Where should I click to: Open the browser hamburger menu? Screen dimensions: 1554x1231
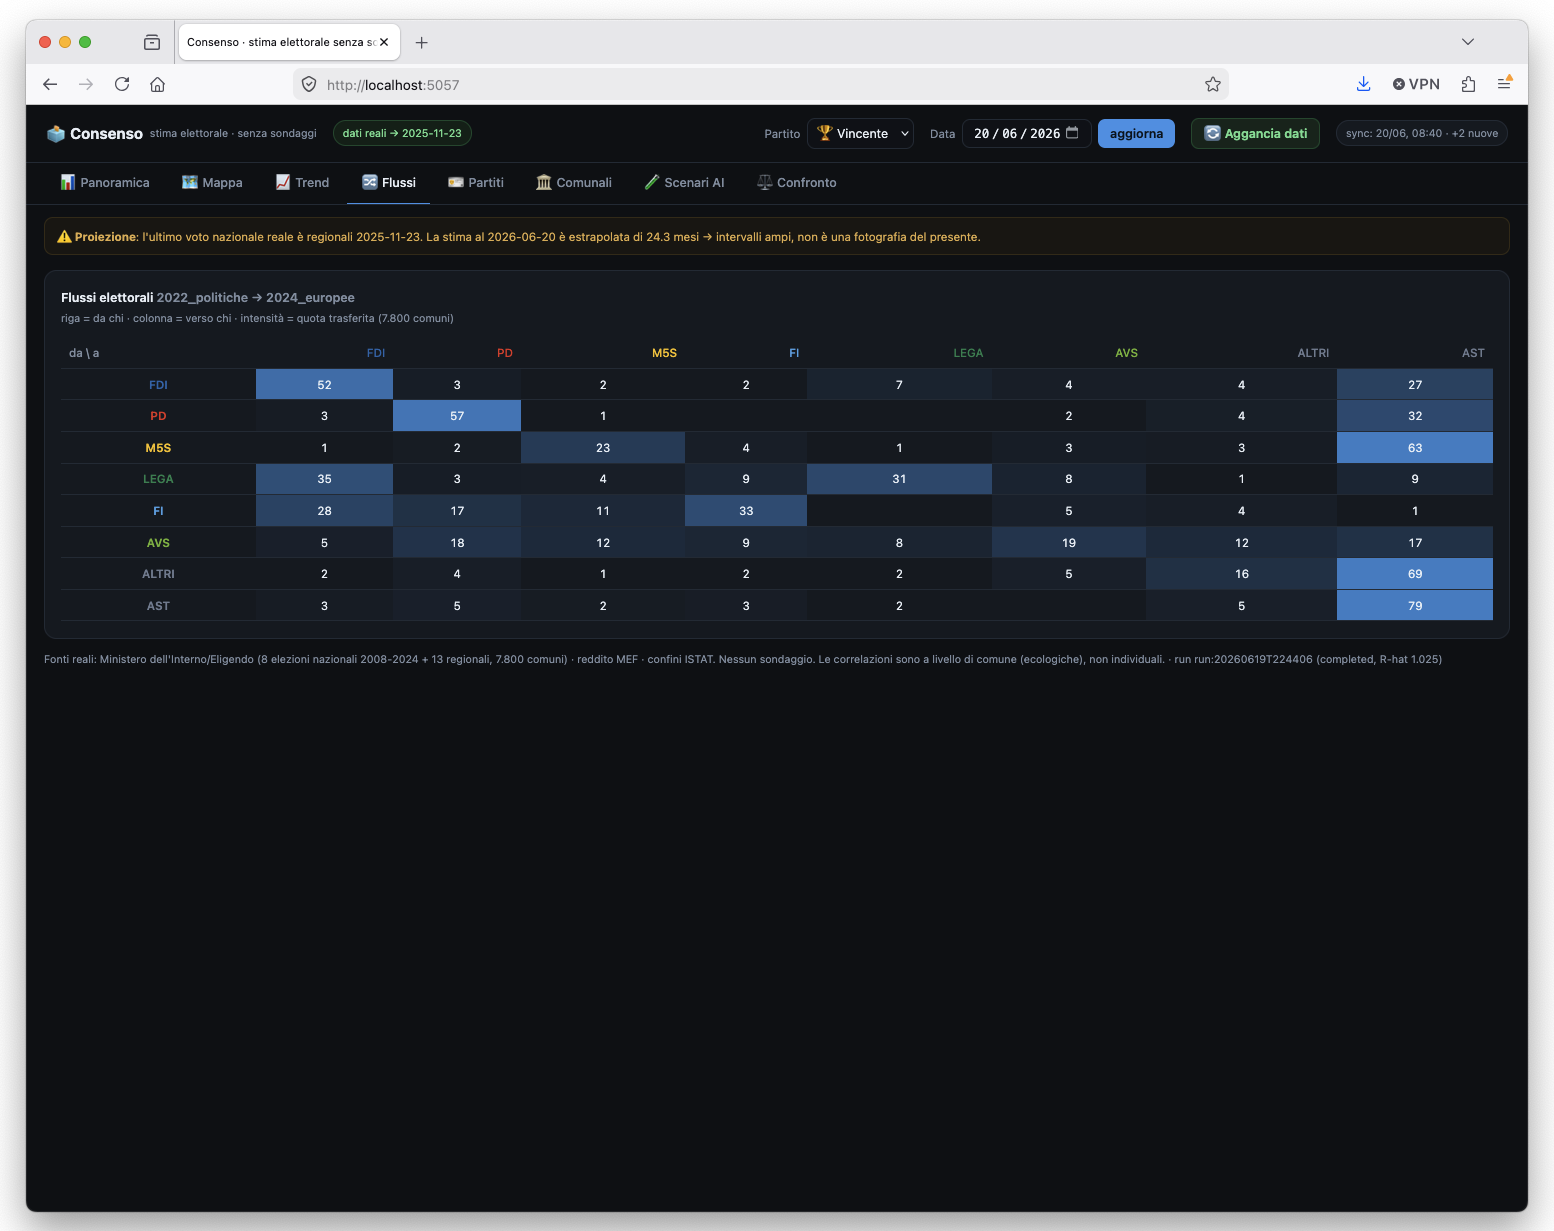(1504, 84)
